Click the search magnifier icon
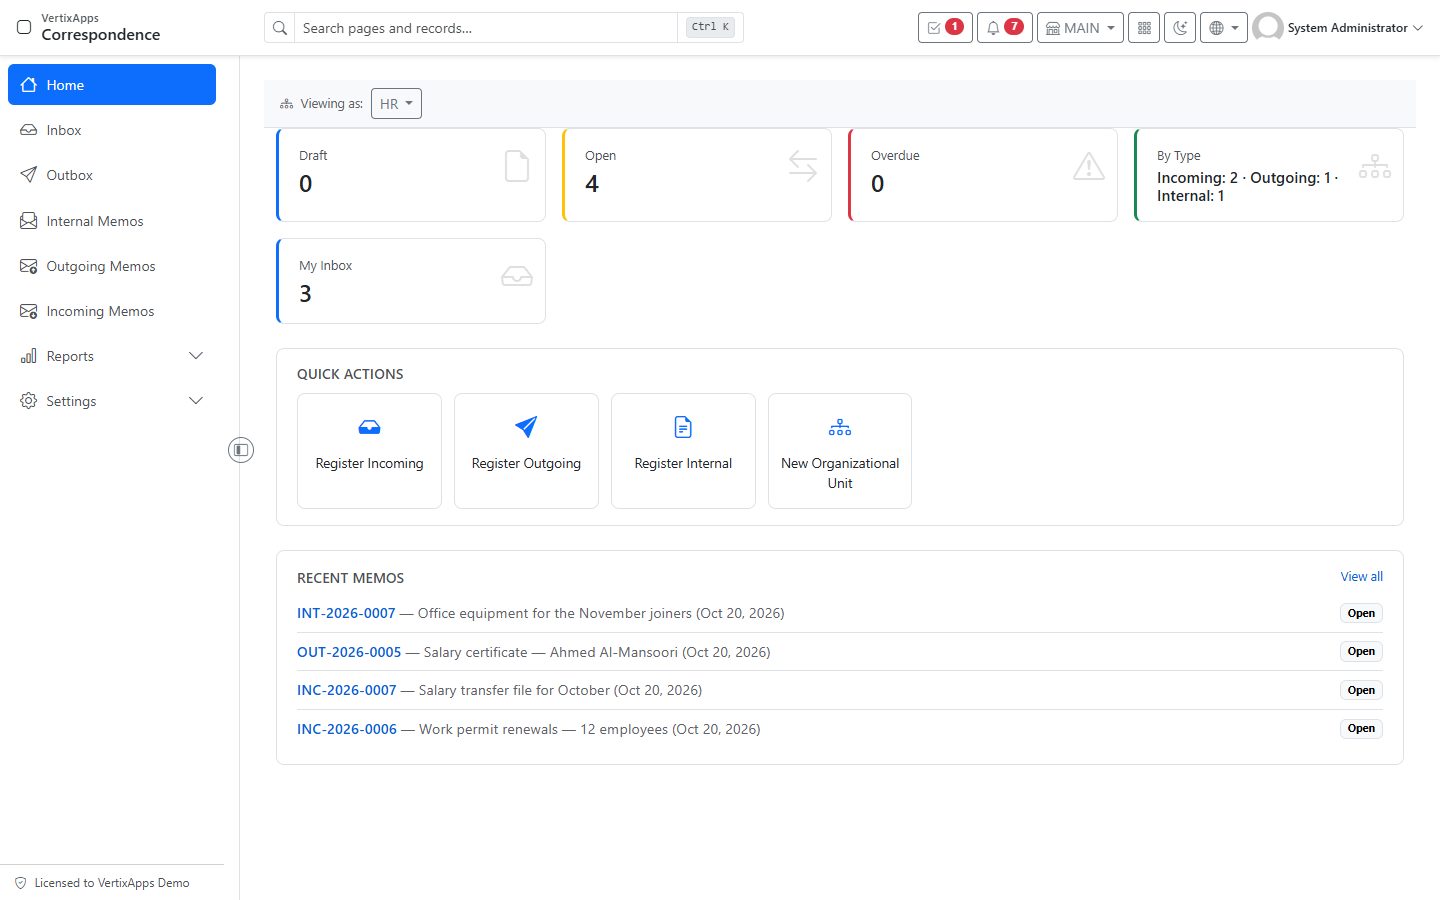Screen dimensions: 1440x900 (x=280, y=28)
